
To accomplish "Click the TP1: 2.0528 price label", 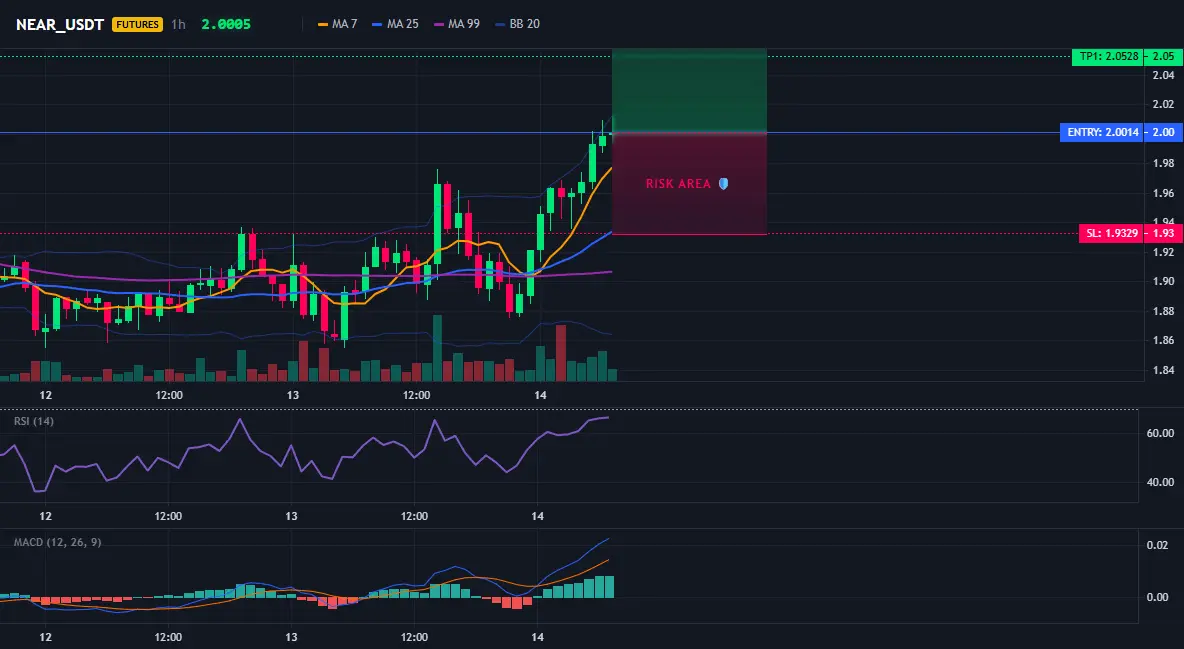I will point(1106,57).
